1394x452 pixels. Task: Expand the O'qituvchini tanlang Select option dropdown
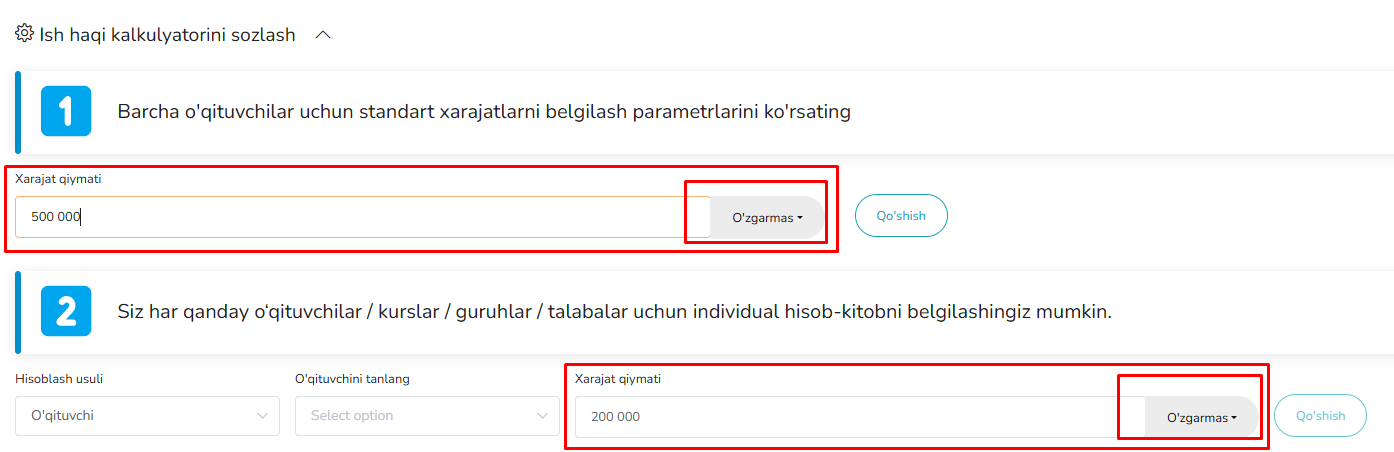click(427, 416)
